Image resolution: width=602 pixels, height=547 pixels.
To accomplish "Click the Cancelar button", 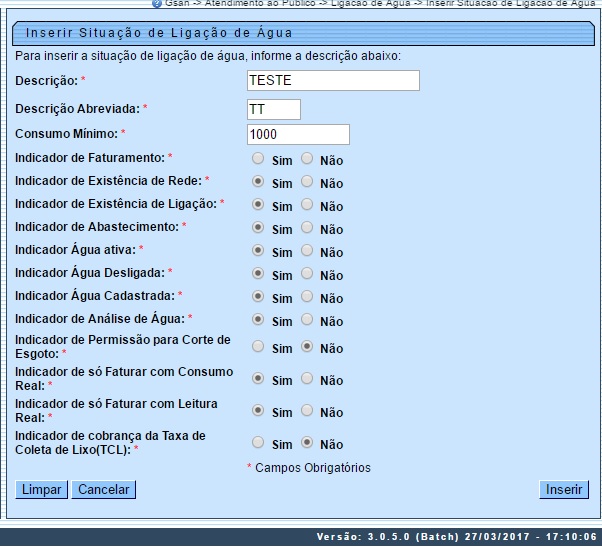I will point(104,490).
